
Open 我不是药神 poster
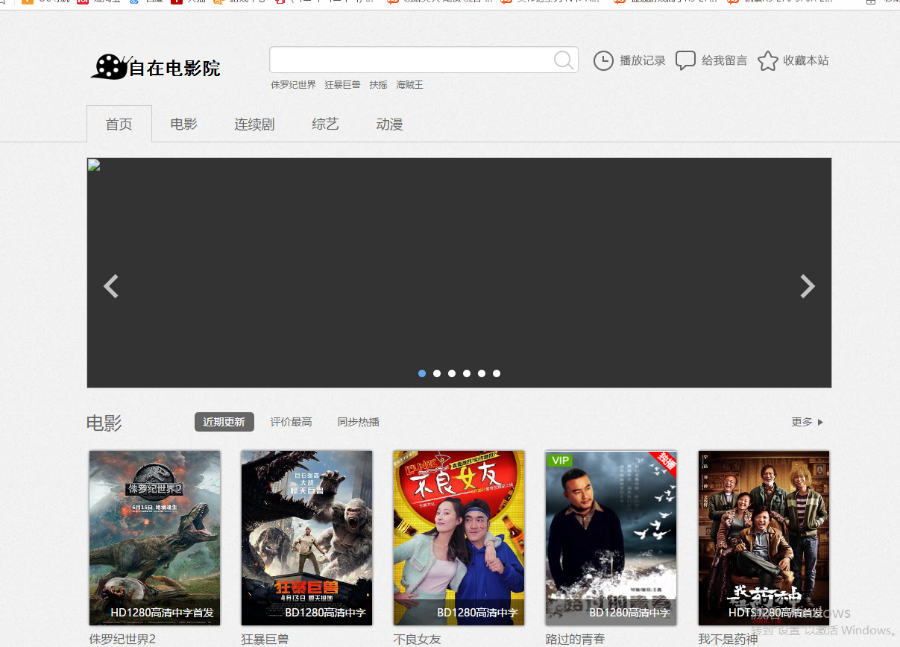(763, 538)
